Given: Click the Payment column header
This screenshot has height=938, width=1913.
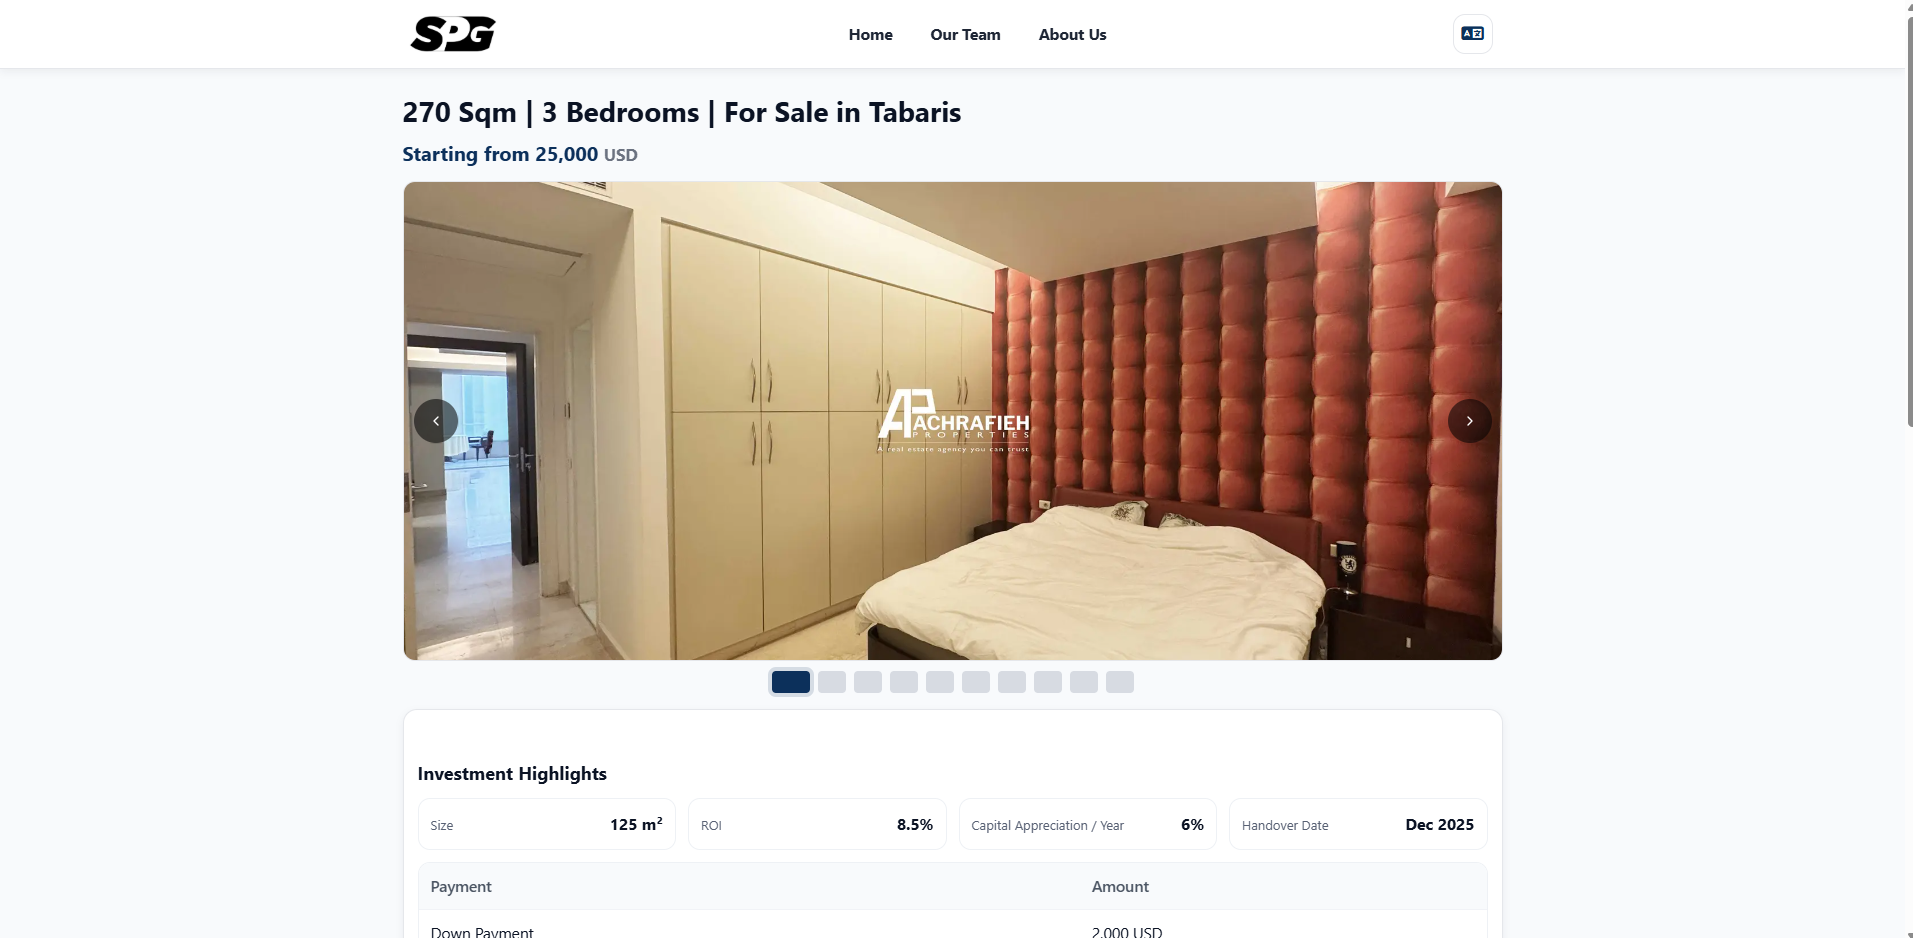Looking at the screenshot, I should (x=461, y=887).
